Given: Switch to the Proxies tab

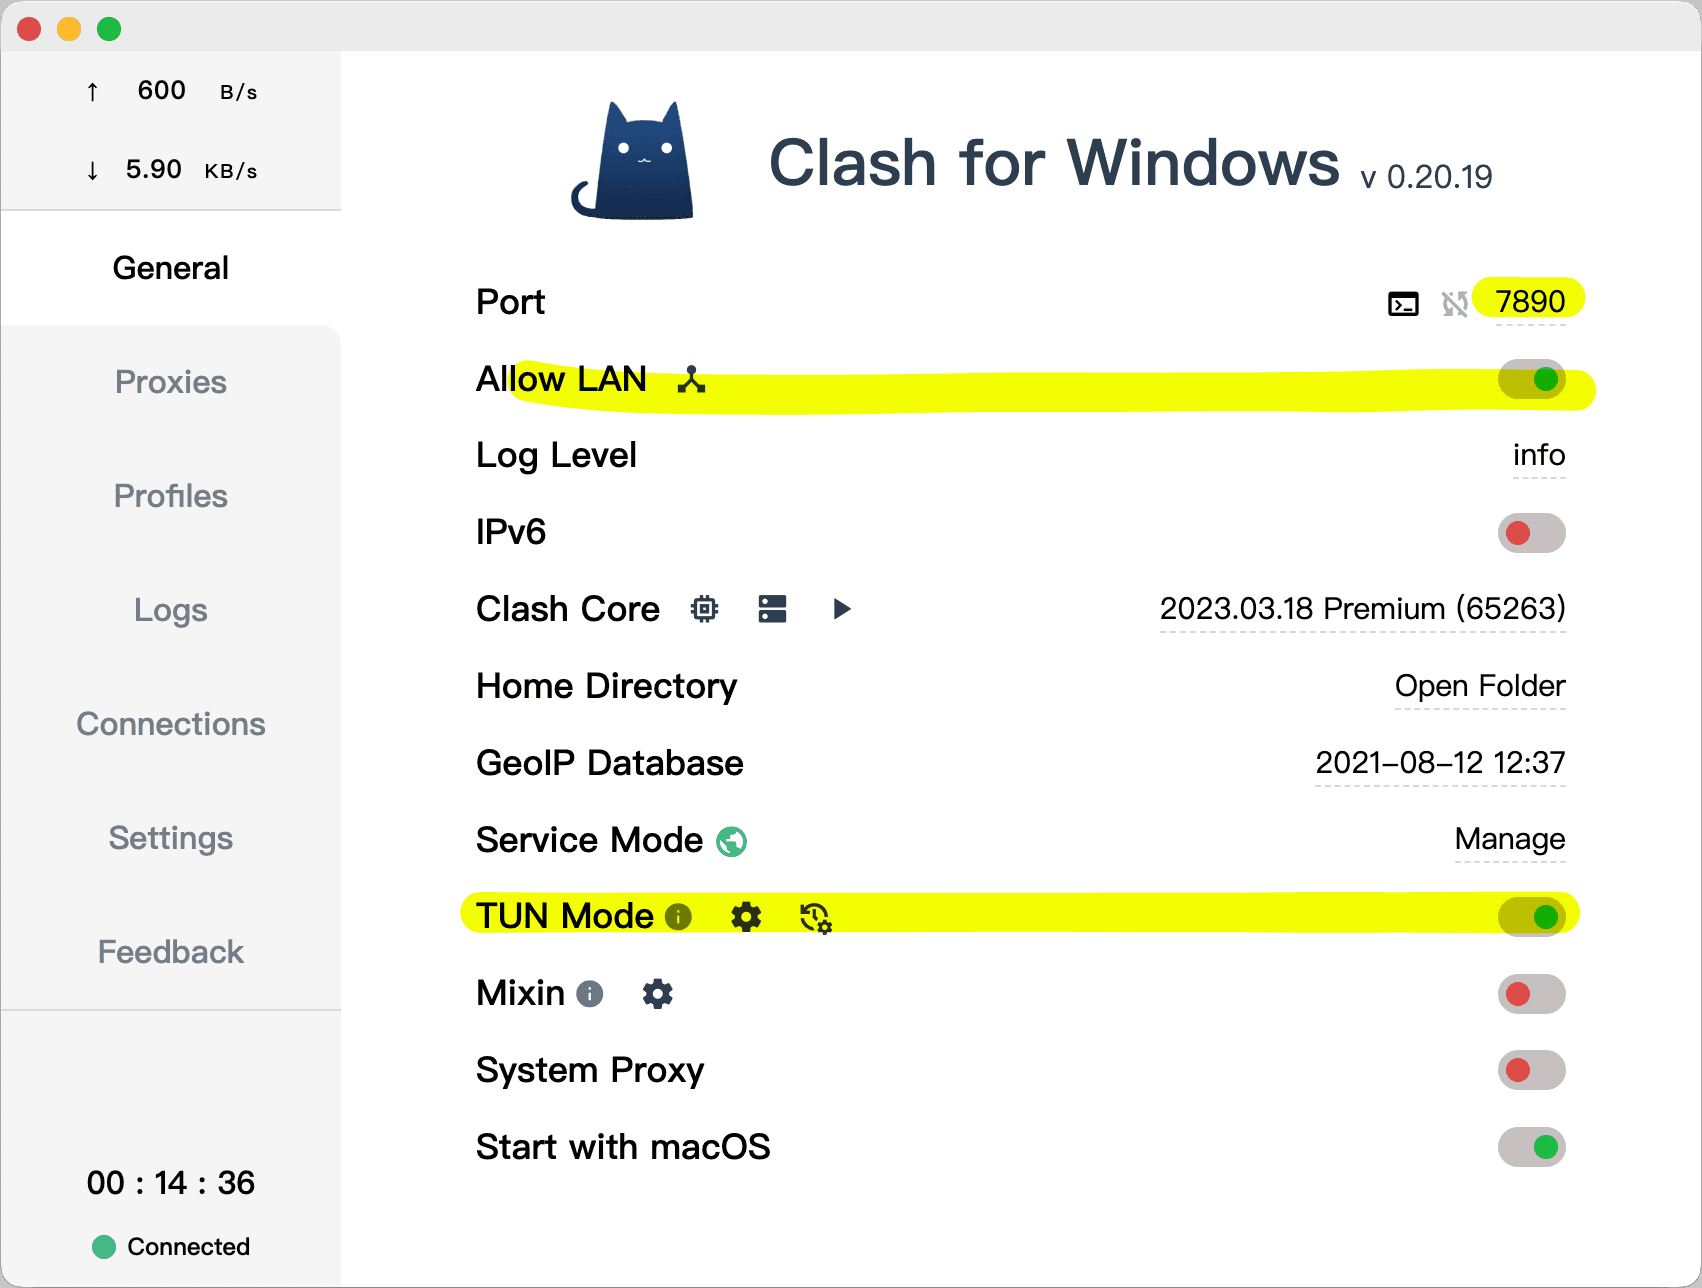Looking at the screenshot, I should pos(171,382).
